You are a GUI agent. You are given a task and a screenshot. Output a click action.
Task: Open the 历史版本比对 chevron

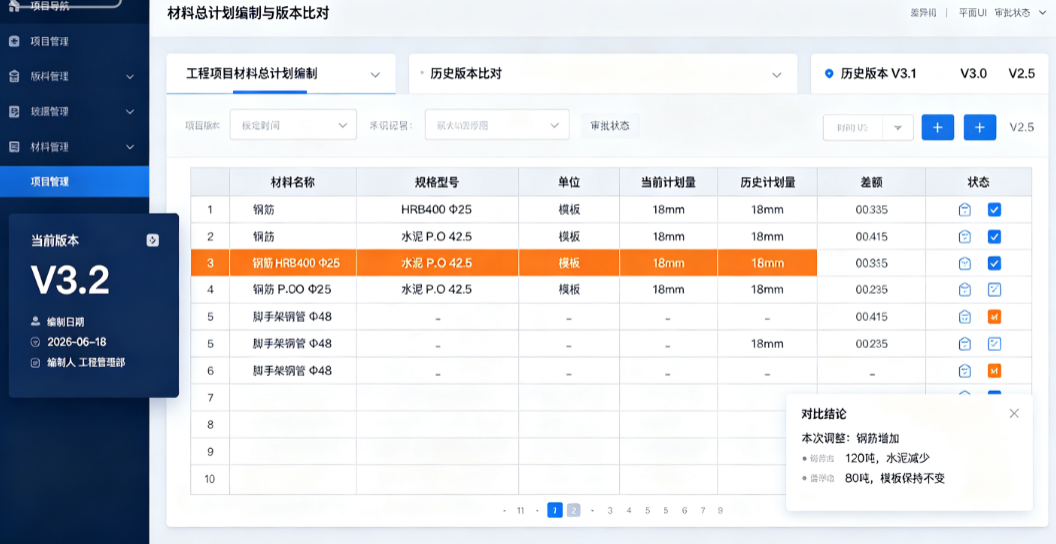(x=777, y=74)
